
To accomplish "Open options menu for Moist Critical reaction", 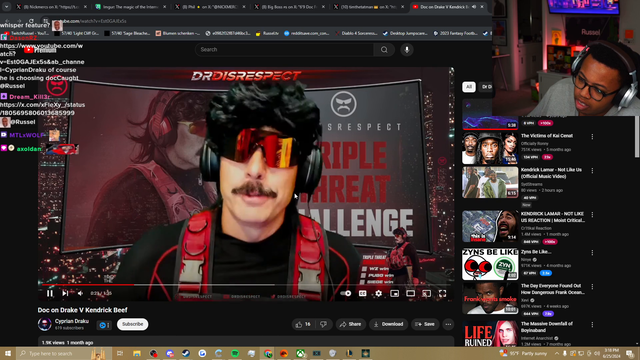I will [x=592, y=215].
